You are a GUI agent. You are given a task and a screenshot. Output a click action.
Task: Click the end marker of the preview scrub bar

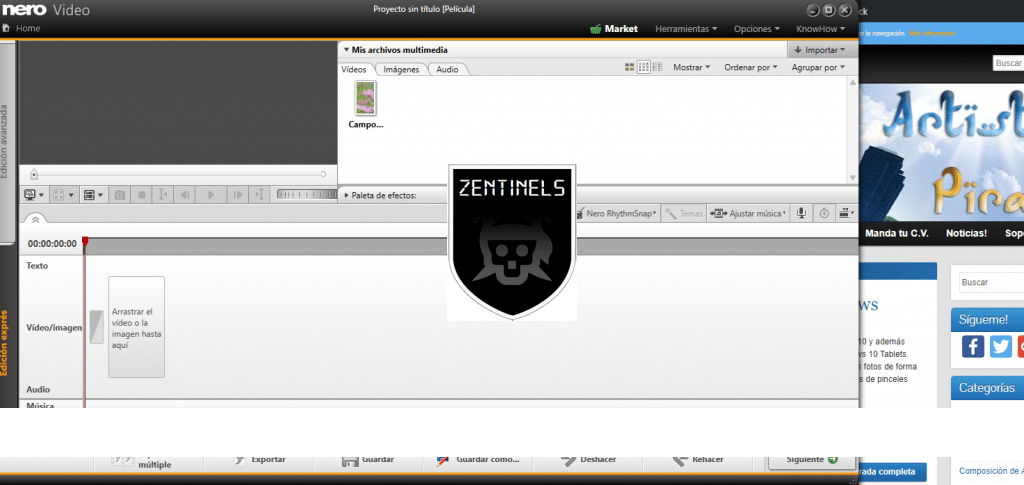[x=323, y=174]
